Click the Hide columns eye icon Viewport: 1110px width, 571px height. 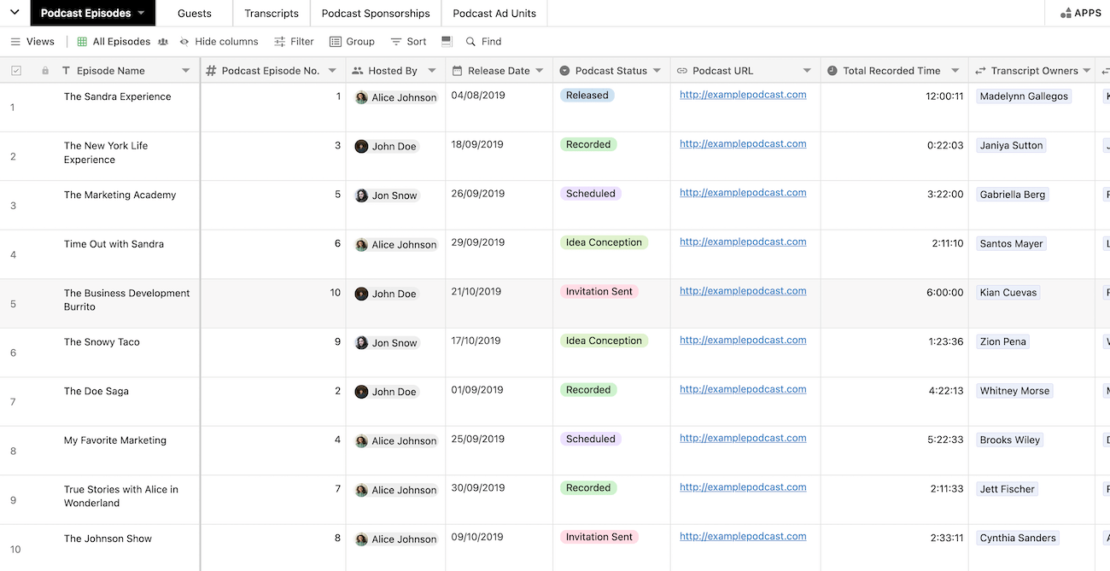pyautogui.click(x=184, y=42)
